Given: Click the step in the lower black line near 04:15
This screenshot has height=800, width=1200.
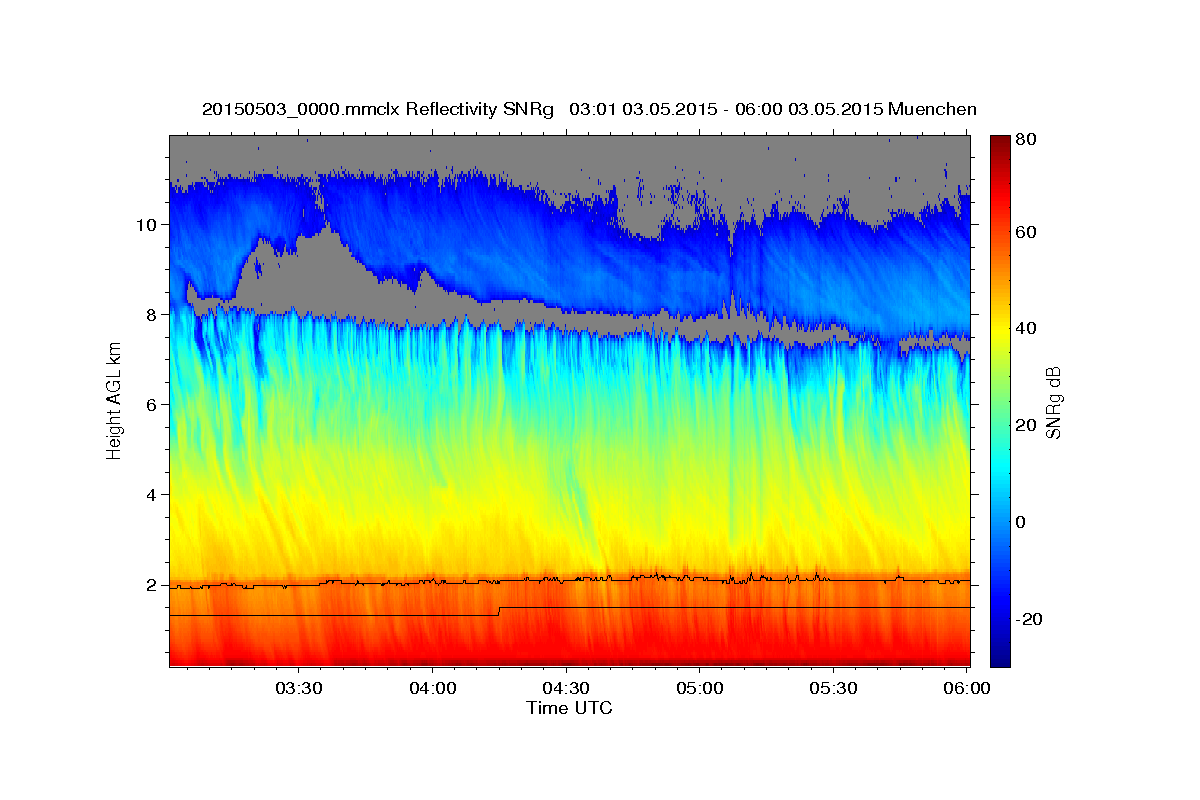Looking at the screenshot, I should point(499,611).
